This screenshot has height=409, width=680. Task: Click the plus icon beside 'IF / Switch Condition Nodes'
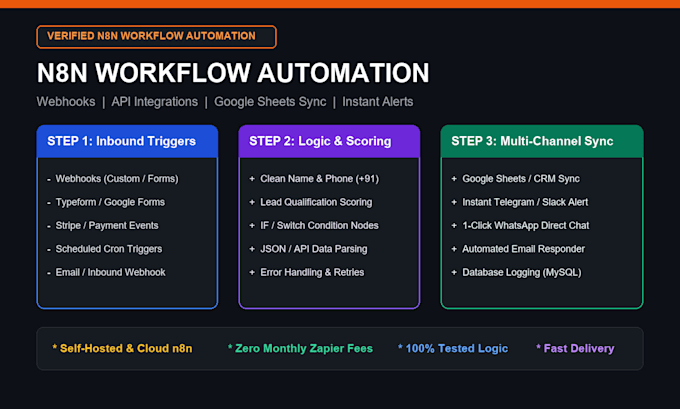point(252,226)
